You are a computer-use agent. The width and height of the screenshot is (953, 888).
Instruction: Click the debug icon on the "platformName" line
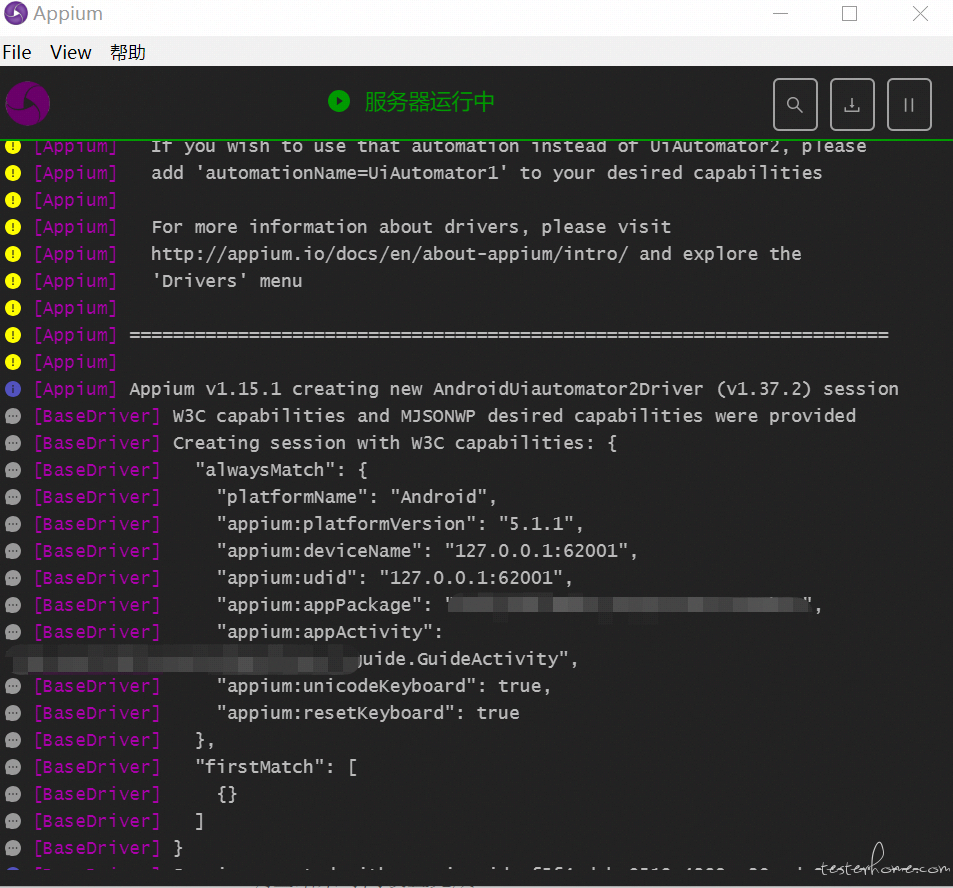pos(13,497)
